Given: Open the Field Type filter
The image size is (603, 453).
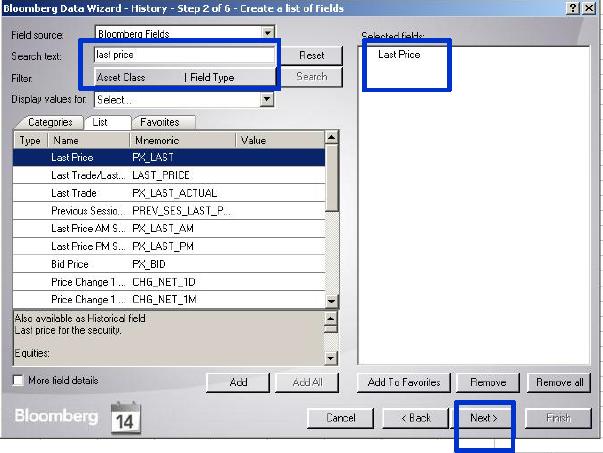Looking at the screenshot, I should pos(212,77).
